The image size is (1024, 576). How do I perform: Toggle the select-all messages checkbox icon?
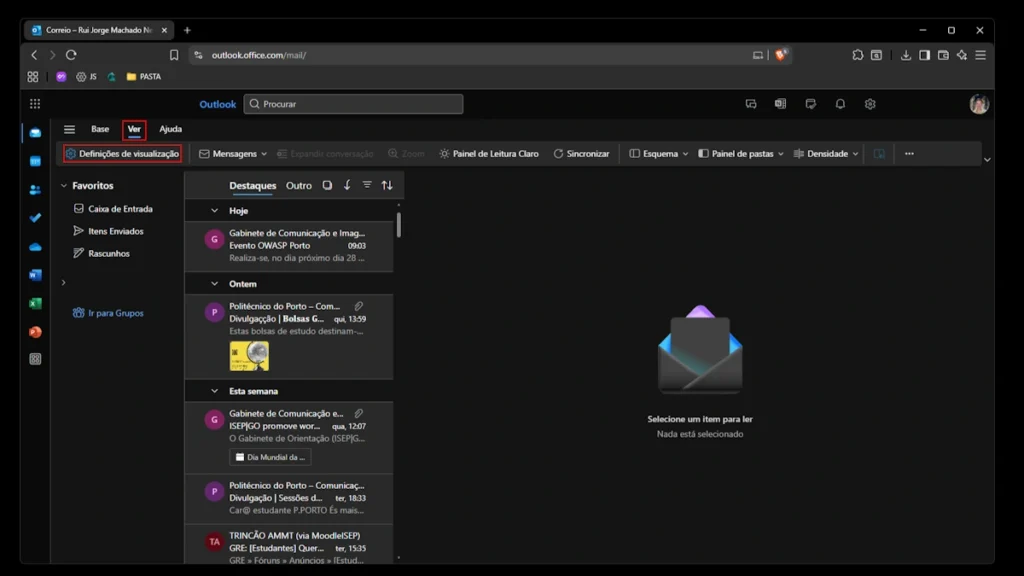click(327, 185)
